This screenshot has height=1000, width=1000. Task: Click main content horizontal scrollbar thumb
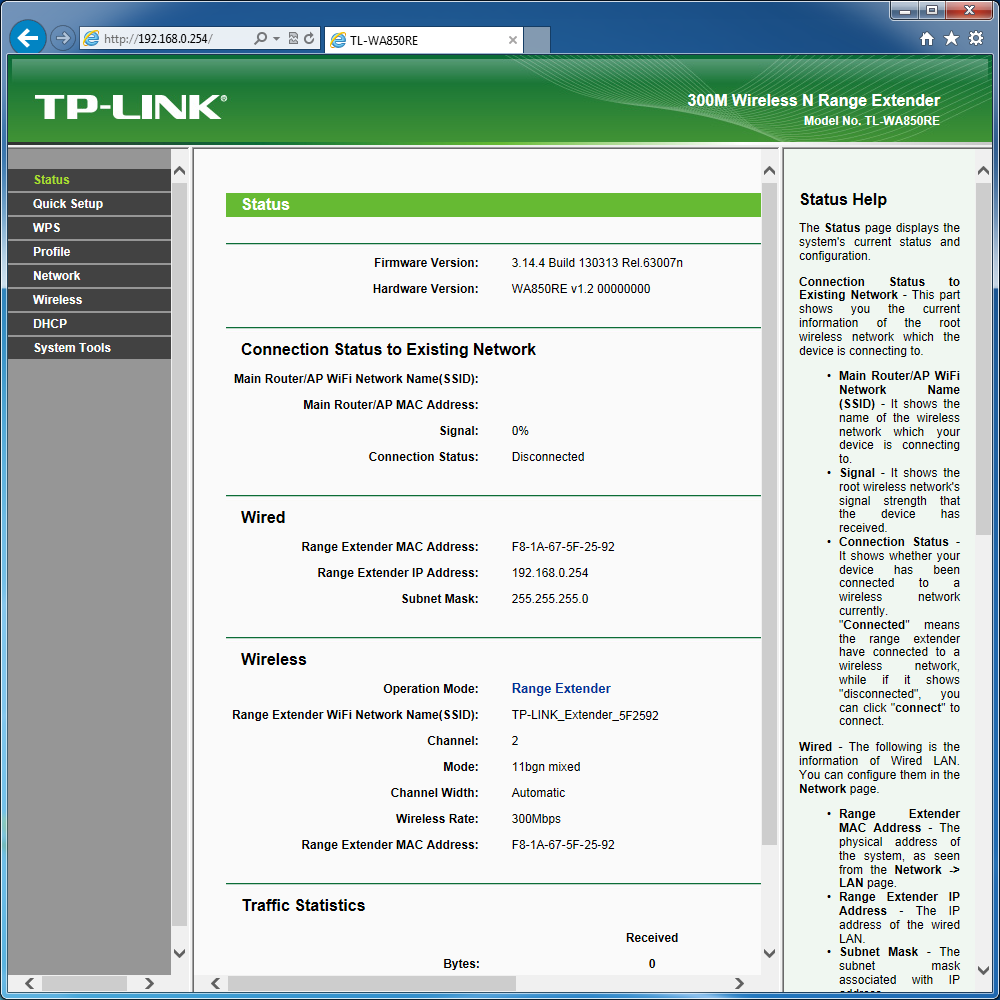[372, 983]
